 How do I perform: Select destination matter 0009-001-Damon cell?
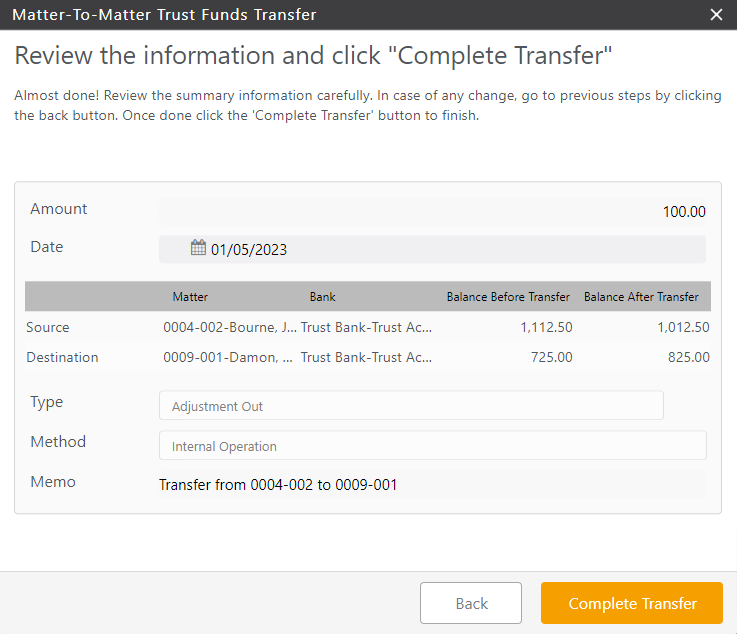click(x=228, y=357)
